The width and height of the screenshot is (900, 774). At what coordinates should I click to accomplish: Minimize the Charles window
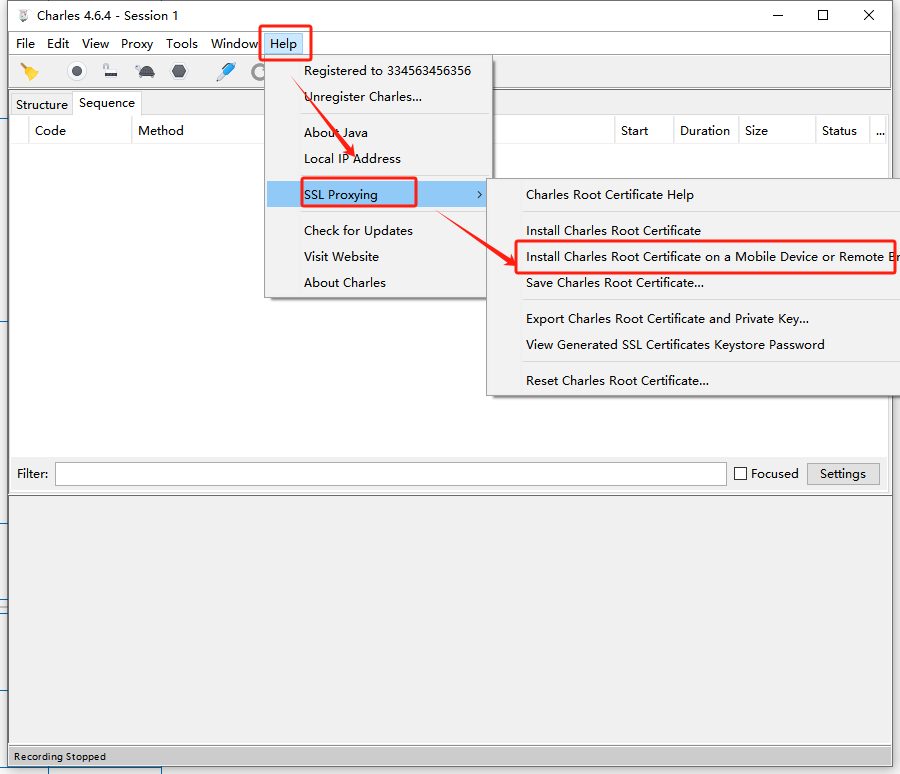pyautogui.click(x=778, y=16)
